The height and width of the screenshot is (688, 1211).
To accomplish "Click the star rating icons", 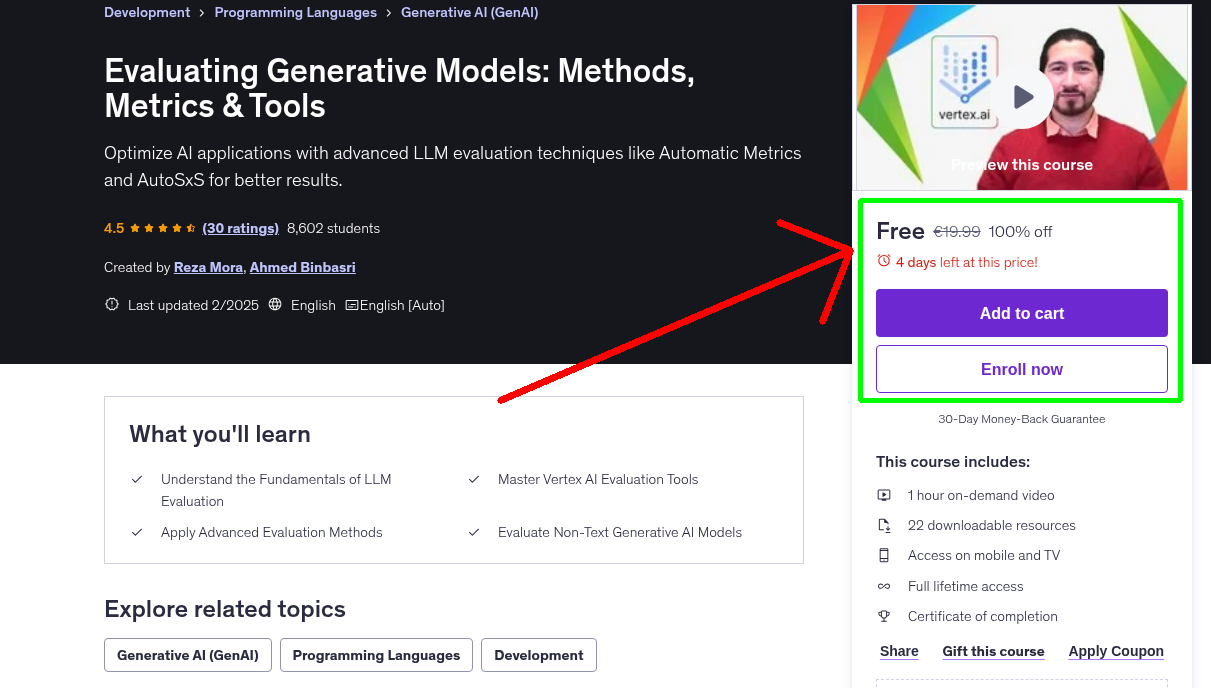I will (x=163, y=228).
